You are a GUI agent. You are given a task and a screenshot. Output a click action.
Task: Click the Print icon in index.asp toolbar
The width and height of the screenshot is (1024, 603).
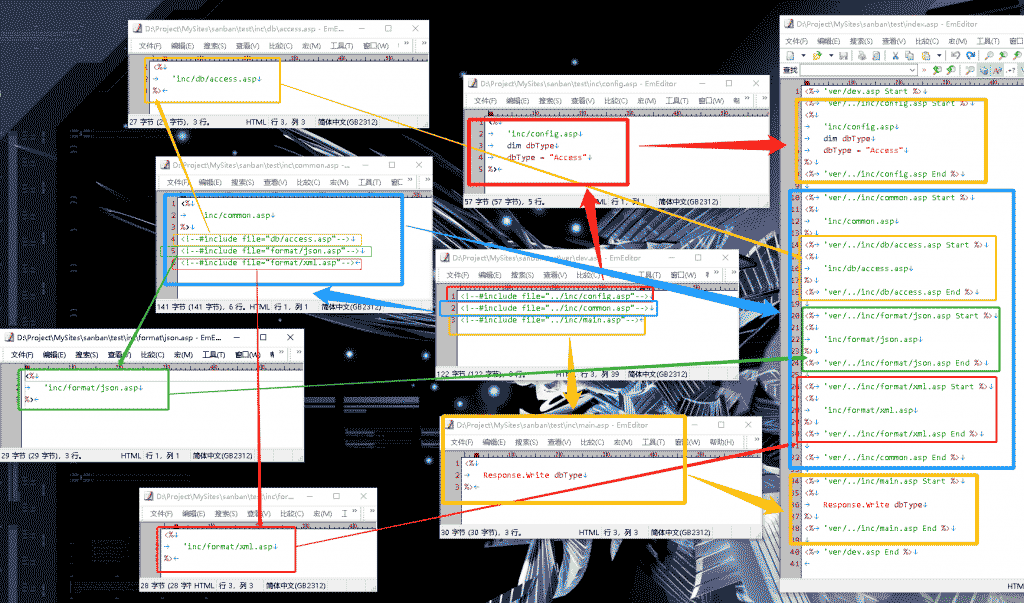point(862,56)
